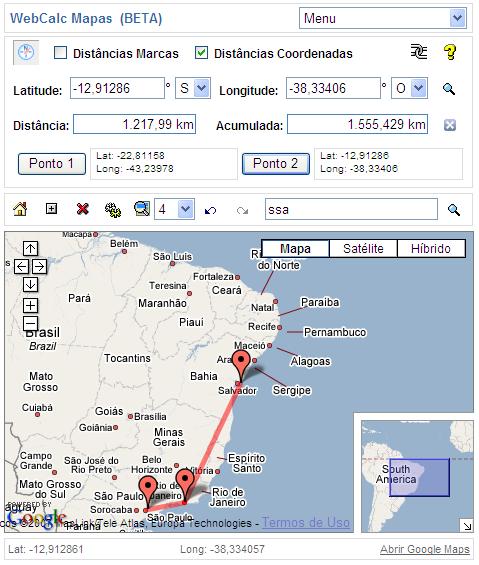Click the plus box icon in toolbar

51,208
